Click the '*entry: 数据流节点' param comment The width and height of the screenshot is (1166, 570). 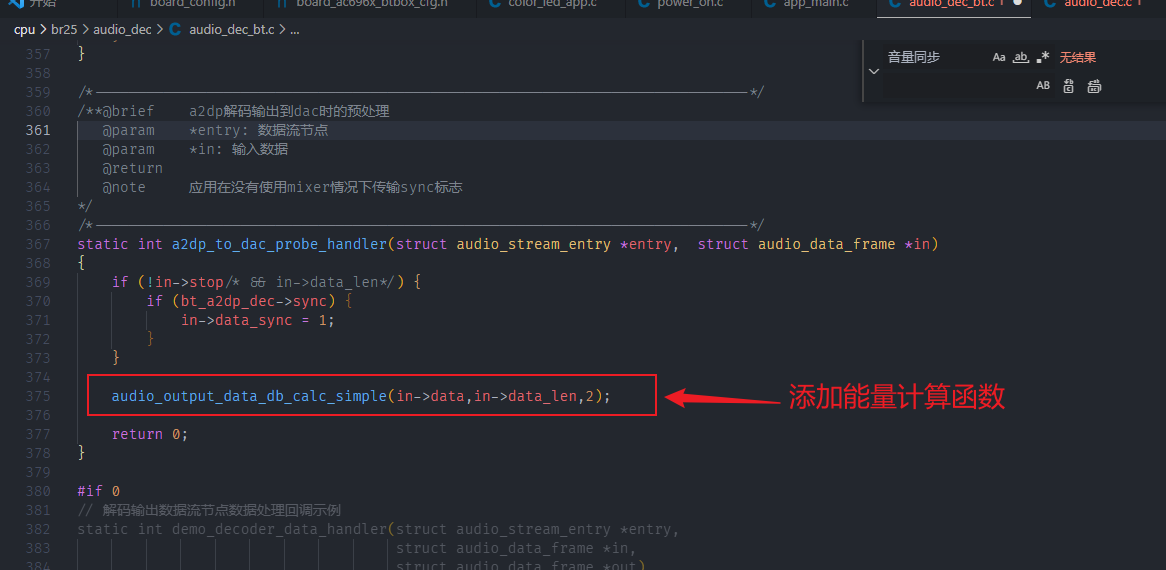(259, 130)
